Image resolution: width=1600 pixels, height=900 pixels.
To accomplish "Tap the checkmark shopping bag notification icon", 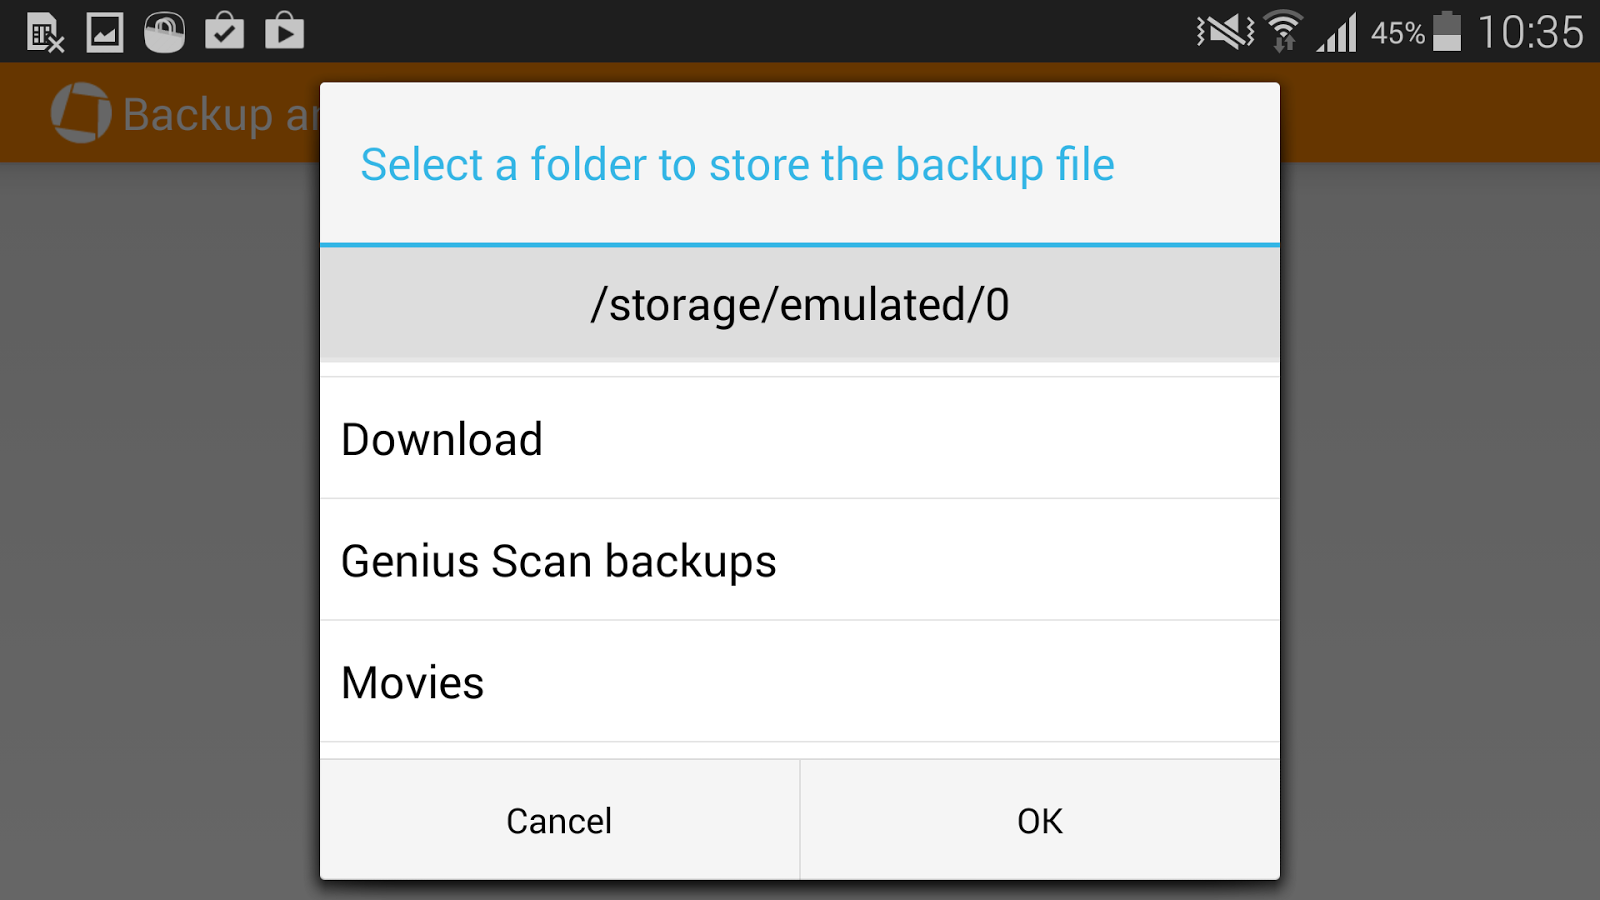I will [224, 31].
